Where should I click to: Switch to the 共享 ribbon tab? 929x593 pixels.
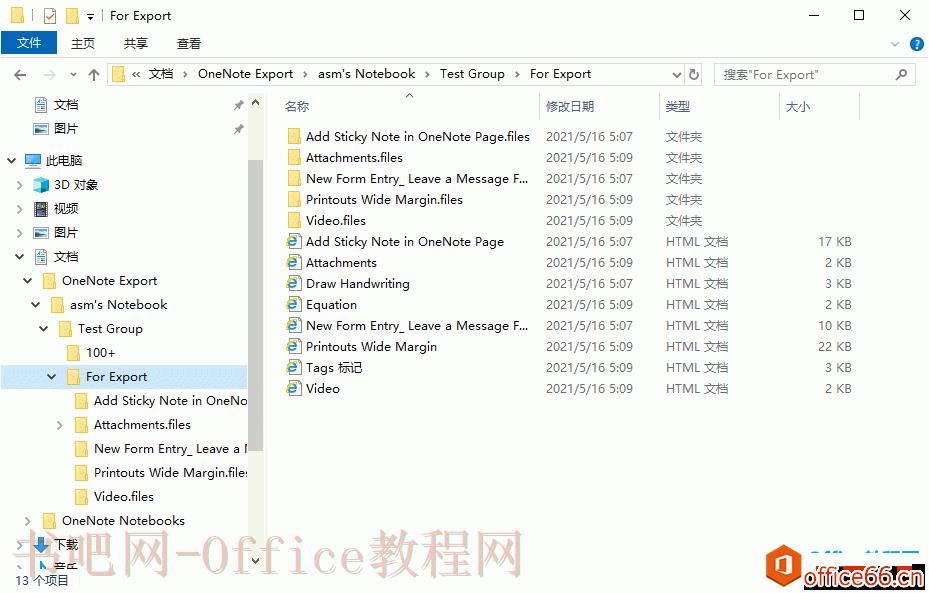click(x=136, y=43)
